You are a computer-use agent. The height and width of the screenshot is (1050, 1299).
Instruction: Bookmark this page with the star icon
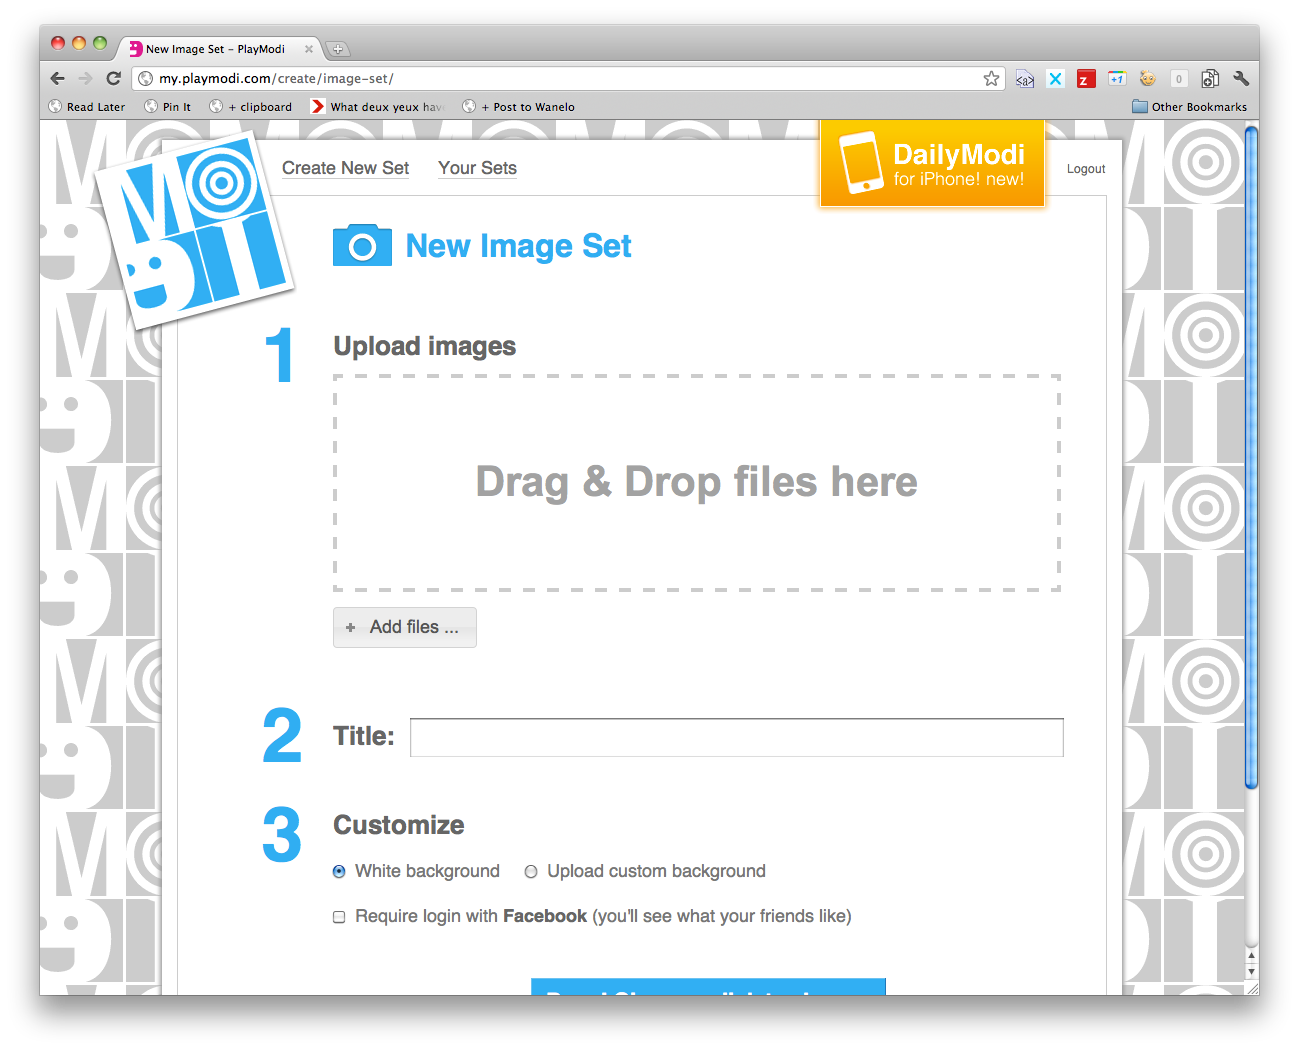991,78
